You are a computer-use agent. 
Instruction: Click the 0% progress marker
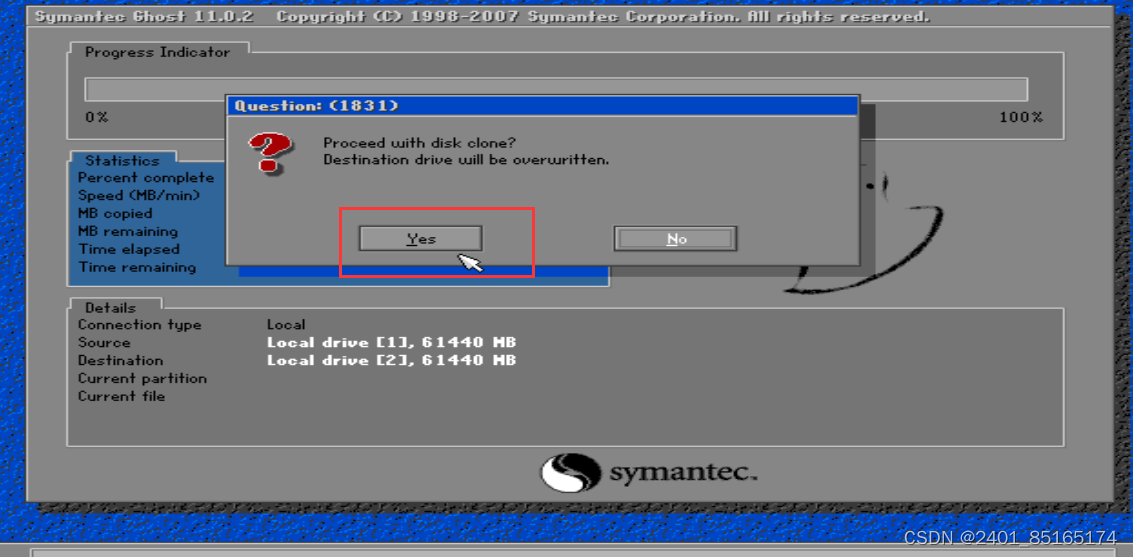tap(97, 117)
